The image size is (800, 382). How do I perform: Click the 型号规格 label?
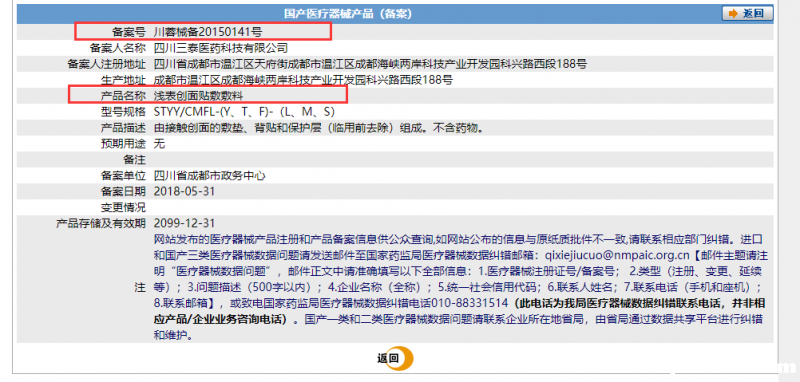pos(123,112)
